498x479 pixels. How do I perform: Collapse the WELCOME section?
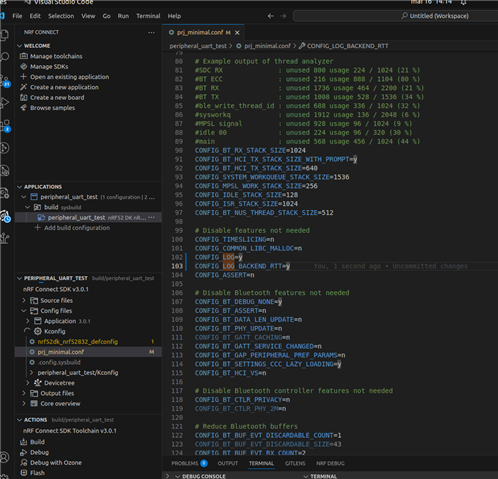click(19, 46)
